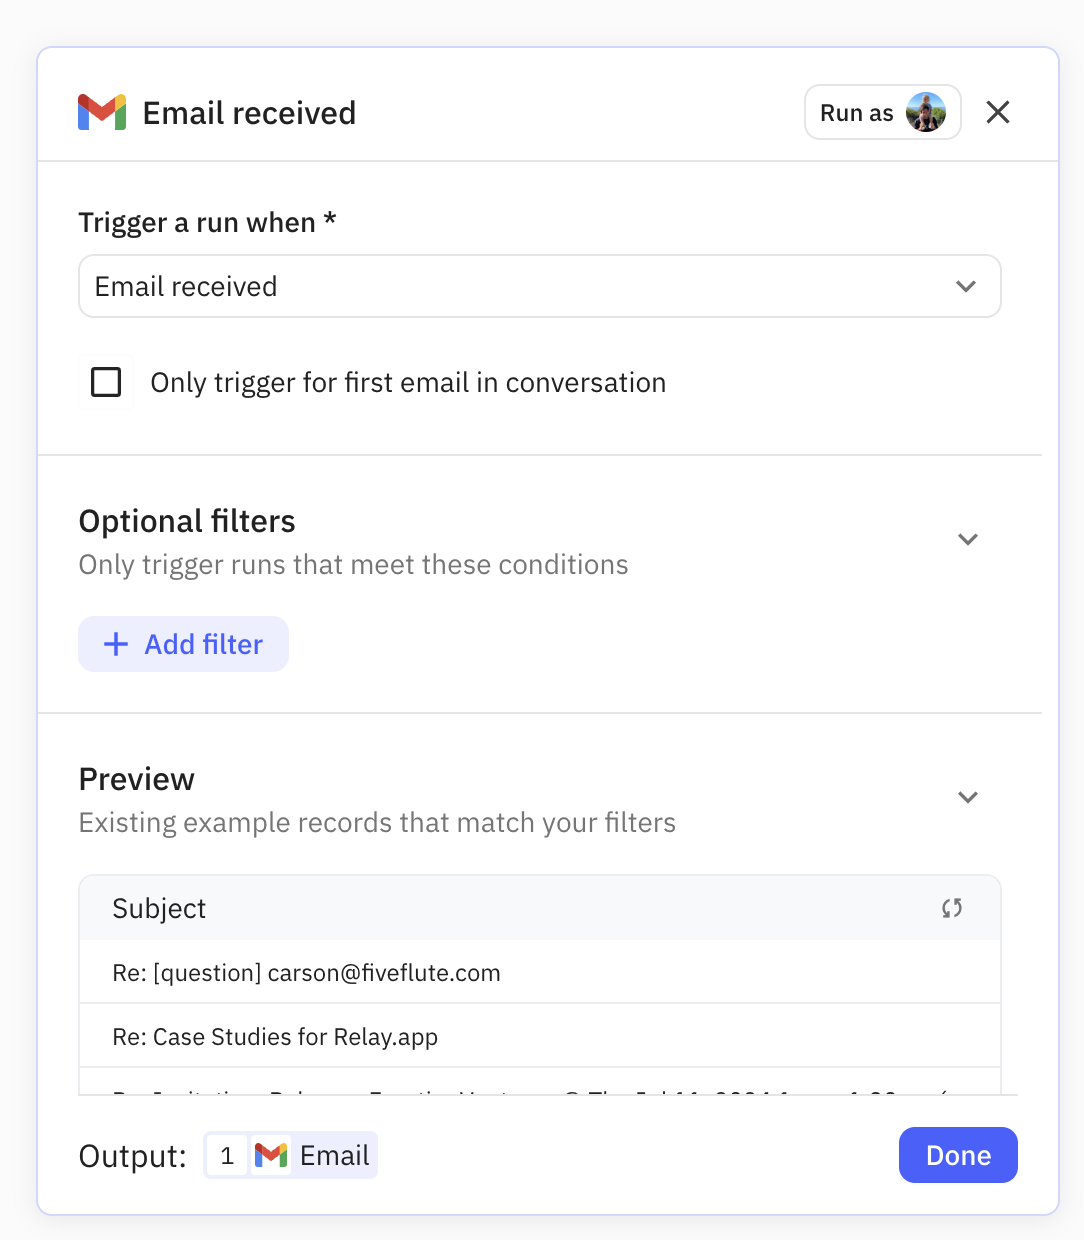Image resolution: width=1084 pixels, height=1240 pixels.
Task: Select the carson@fiveflute.com question email row
Action: 306,973
